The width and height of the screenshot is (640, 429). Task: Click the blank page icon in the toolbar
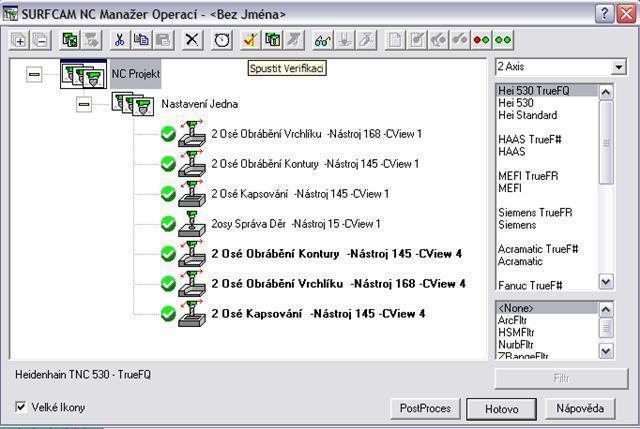(395, 40)
